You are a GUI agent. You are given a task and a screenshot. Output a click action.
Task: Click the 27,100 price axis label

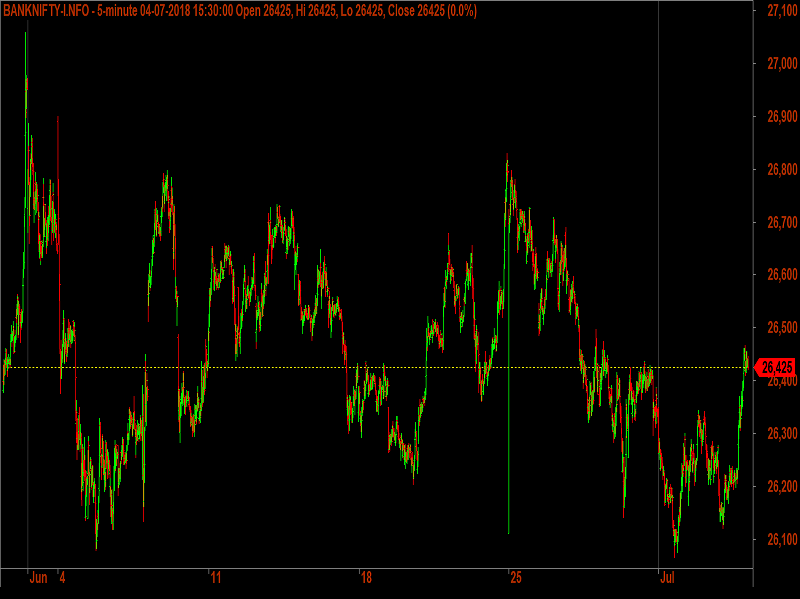tap(782, 11)
